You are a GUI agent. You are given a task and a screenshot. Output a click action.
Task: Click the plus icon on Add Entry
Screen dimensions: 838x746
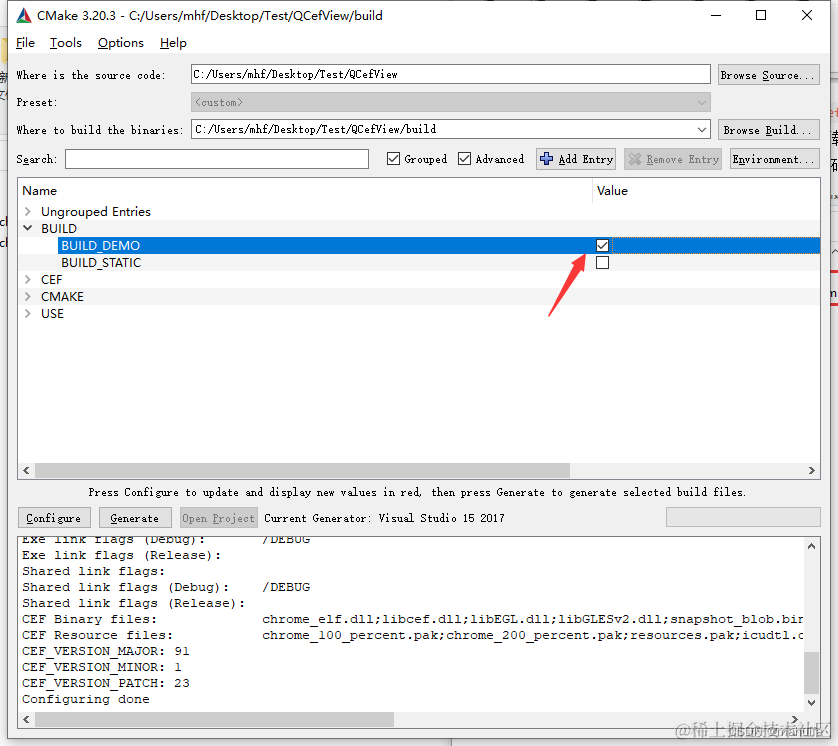click(x=546, y=159)
